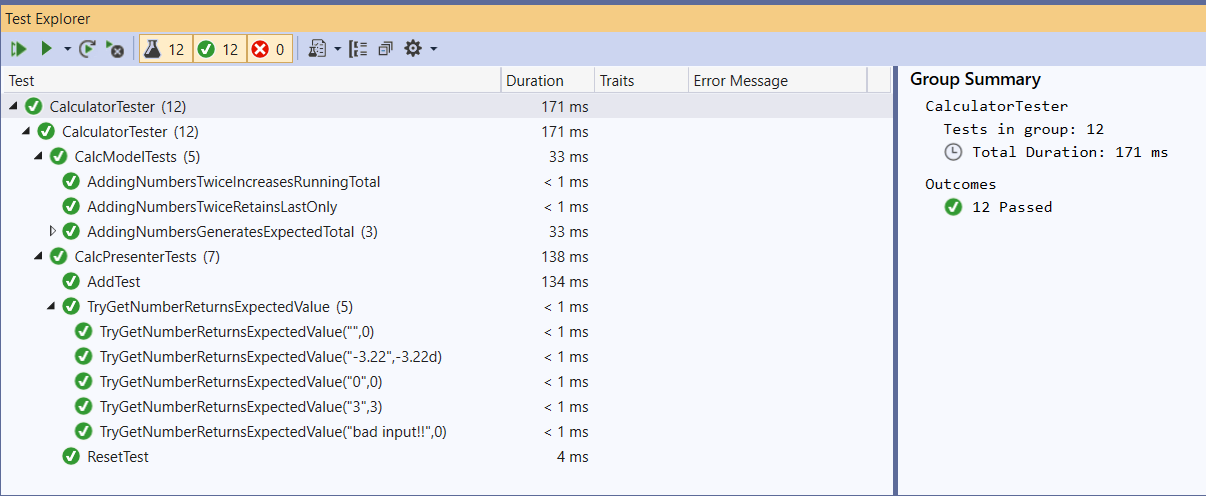Screen dimensions: 1206x496
Task: Click the Group By icon
Action: [x=358, y=48]
